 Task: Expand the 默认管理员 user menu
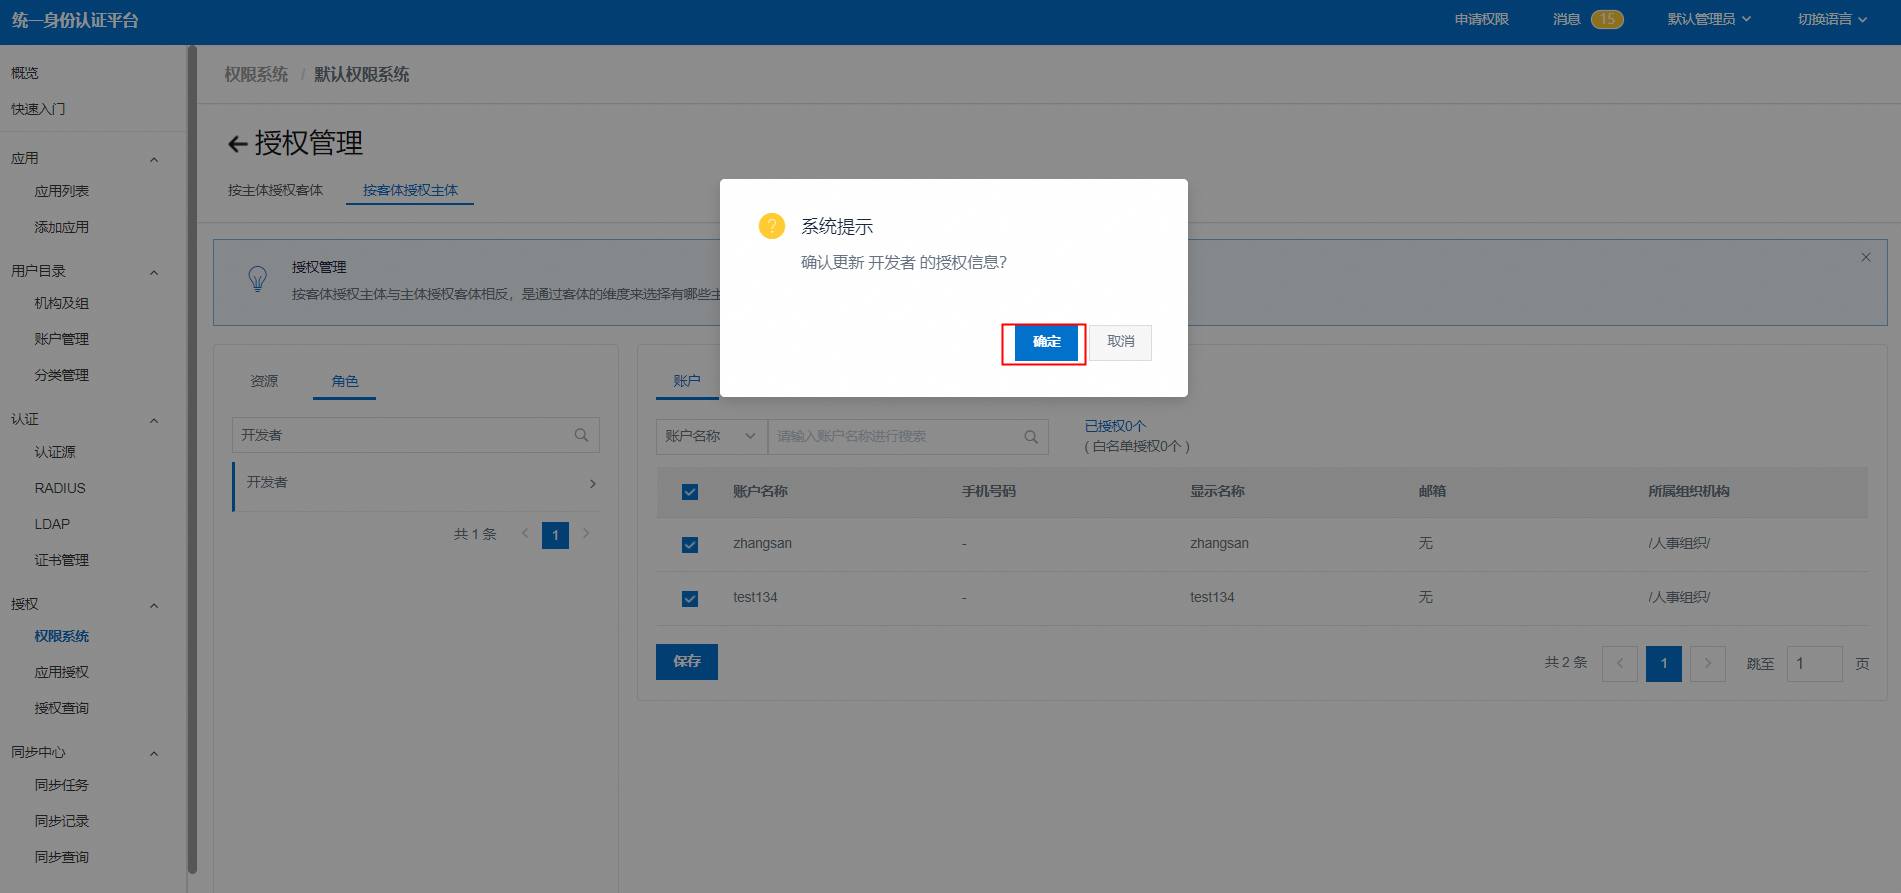point(1708,19)
